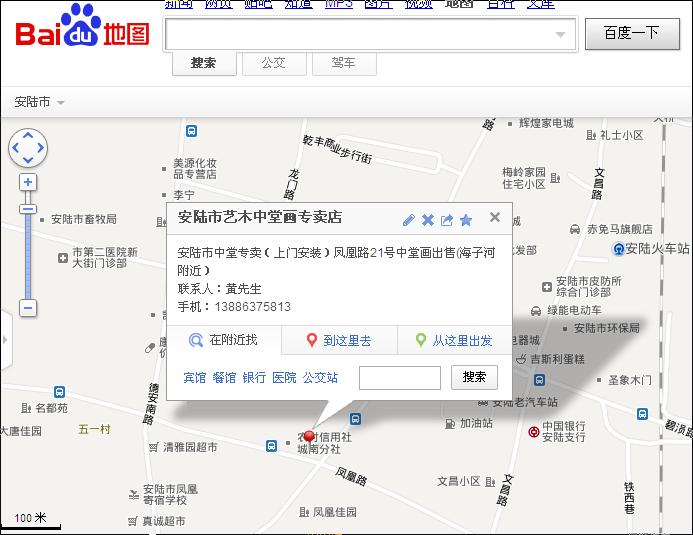Click the 安陆市凤凰寄宿学校 map label
Viewport: 693px width, 535px height.
(170, 495)
